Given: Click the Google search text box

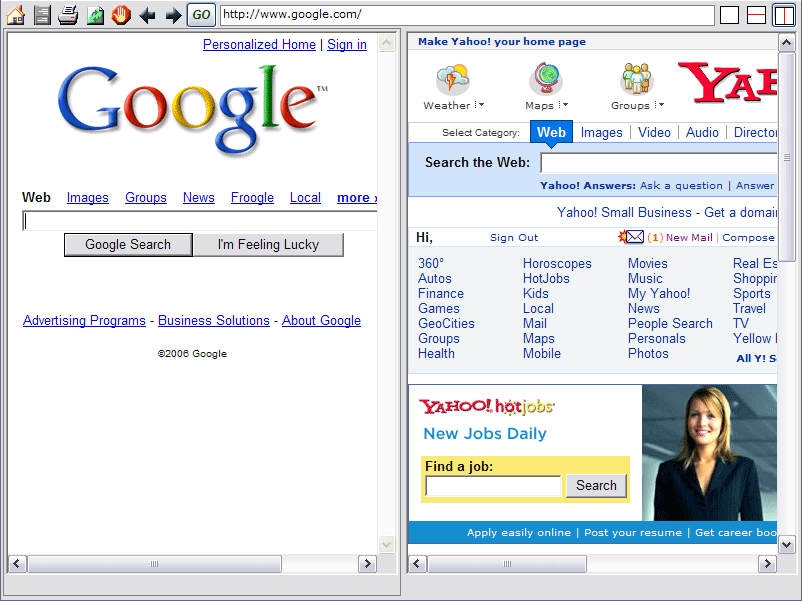Looking at the screenshot, I should [x=200, y=221].
